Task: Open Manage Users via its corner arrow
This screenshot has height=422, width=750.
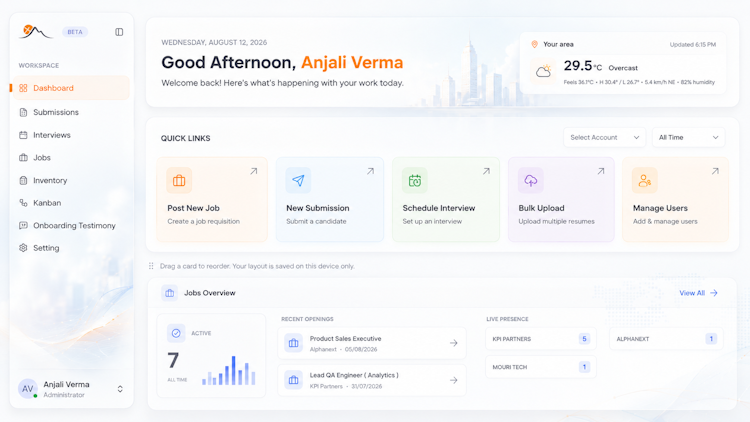Action: pos(715,171)
